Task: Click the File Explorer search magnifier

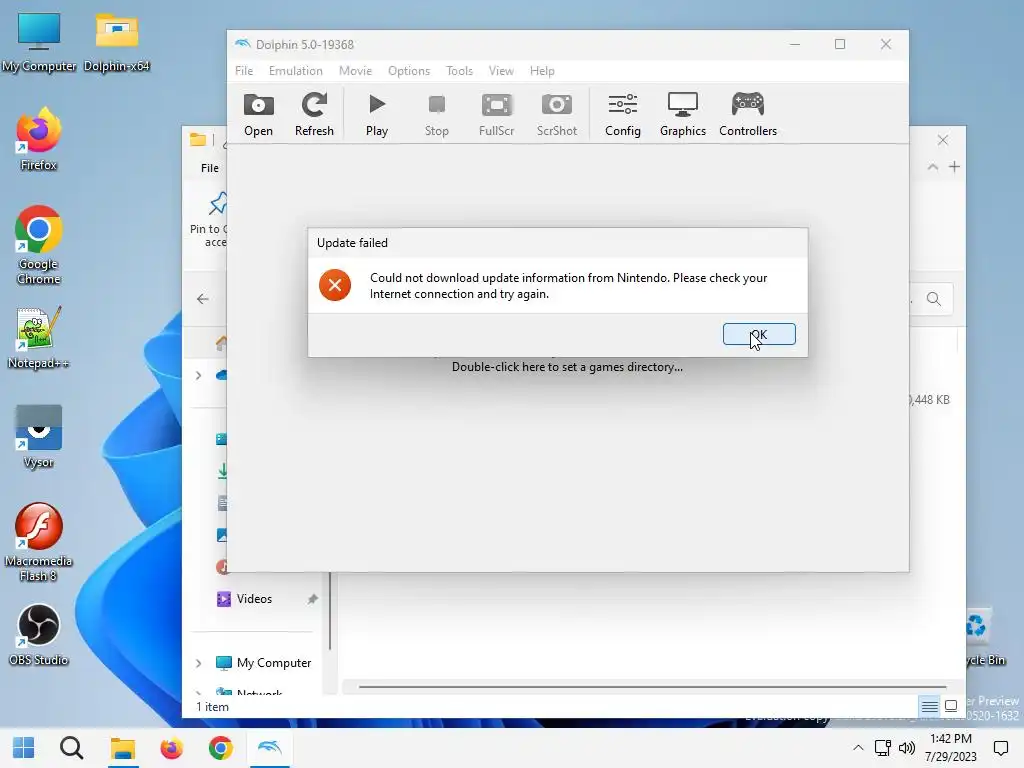Action: coord(934,299)
